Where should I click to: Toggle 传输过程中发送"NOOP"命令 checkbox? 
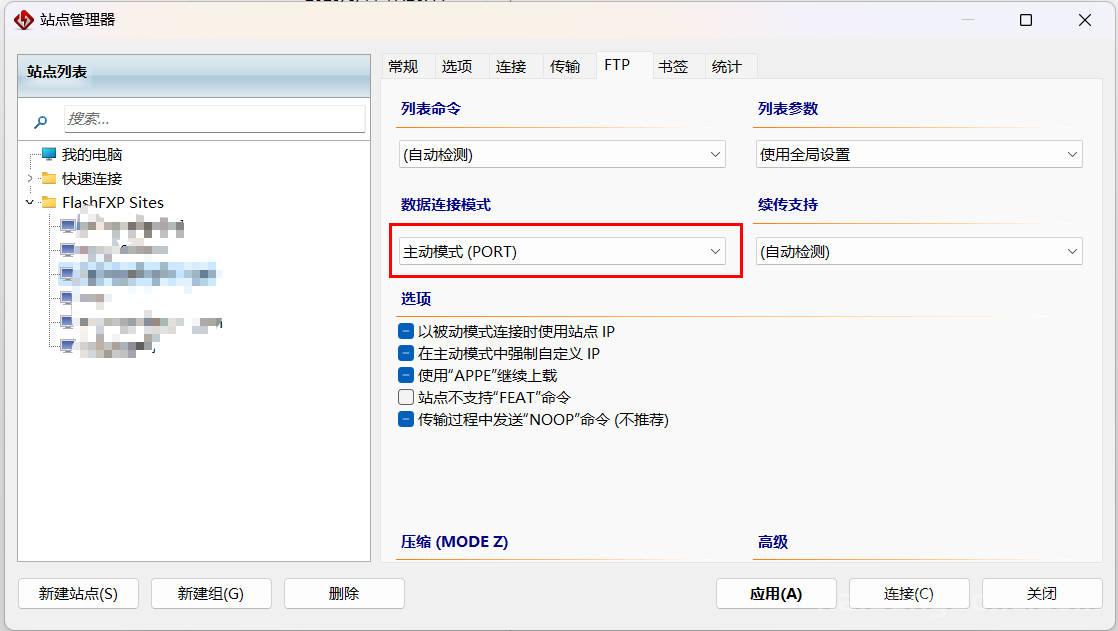click(406, 419)
